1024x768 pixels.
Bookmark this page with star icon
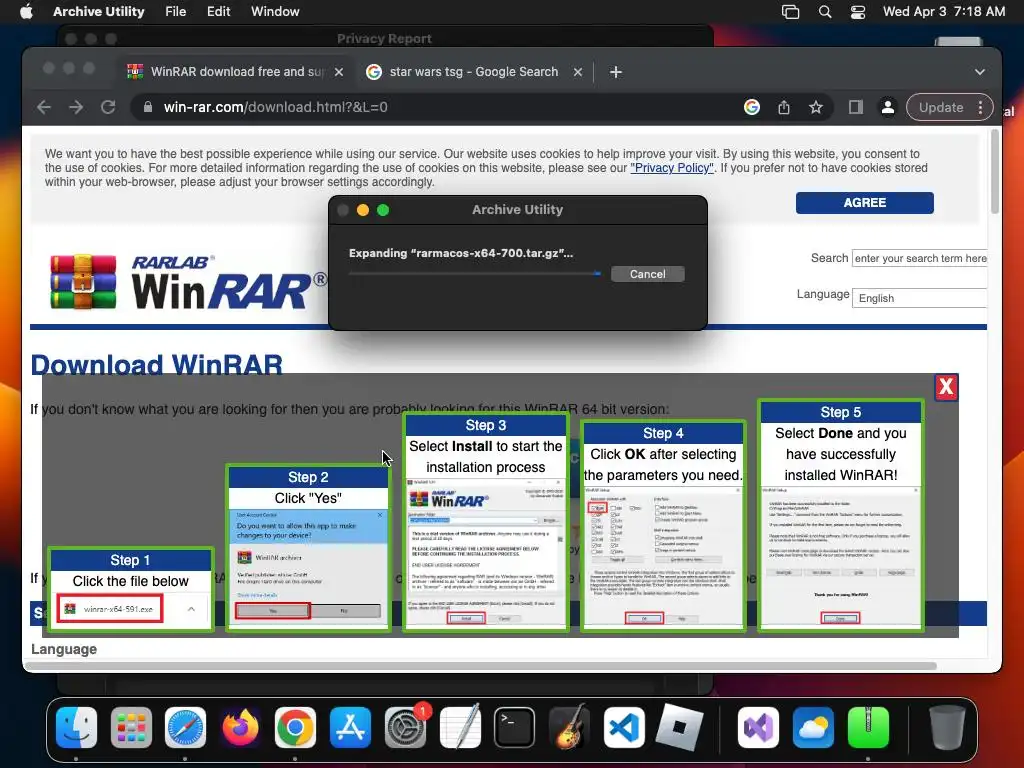[816, 107]
